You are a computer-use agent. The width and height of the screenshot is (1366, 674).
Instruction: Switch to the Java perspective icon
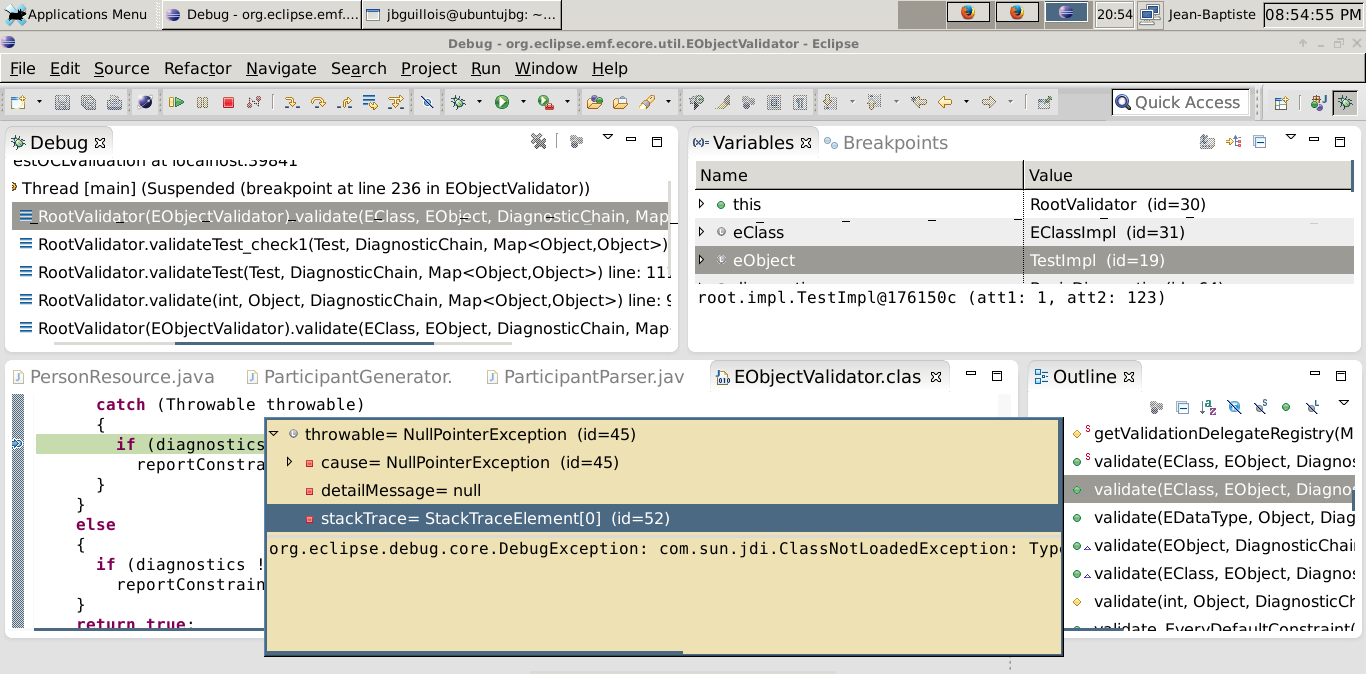(1318, 102)
